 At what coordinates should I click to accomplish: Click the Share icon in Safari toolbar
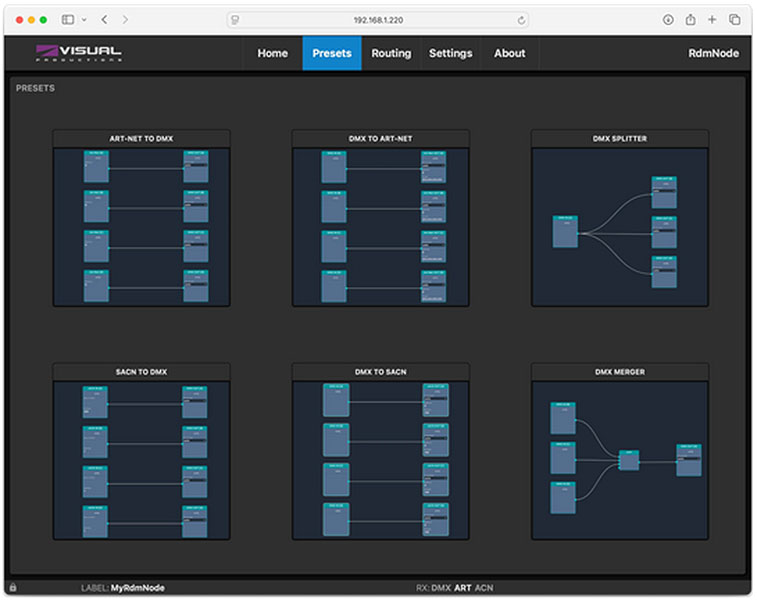(690, 20)
